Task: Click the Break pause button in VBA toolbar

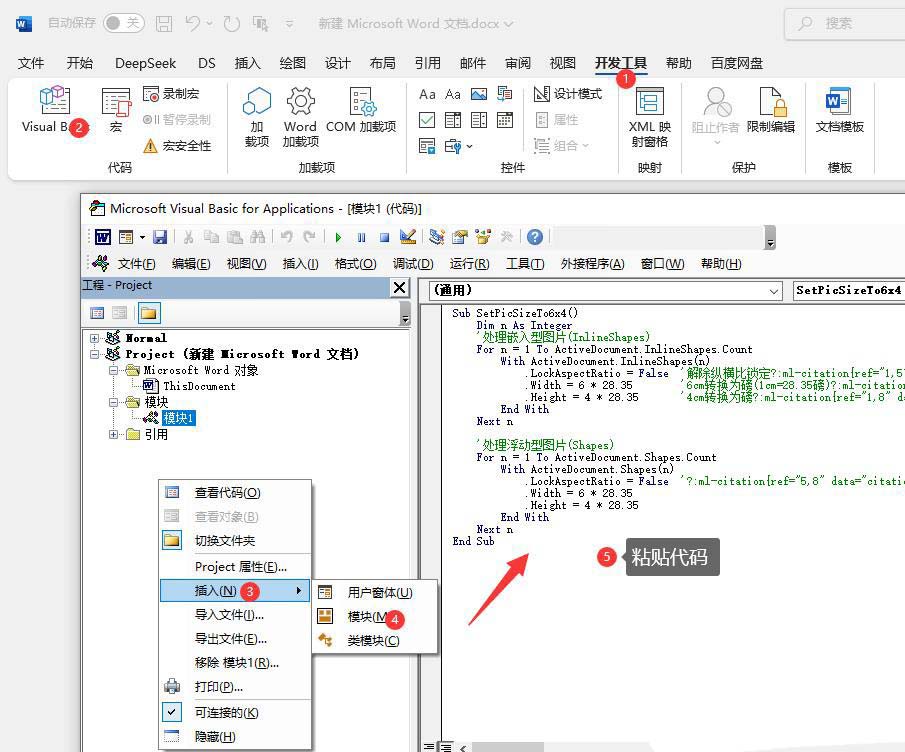Action: pos(361,237)
